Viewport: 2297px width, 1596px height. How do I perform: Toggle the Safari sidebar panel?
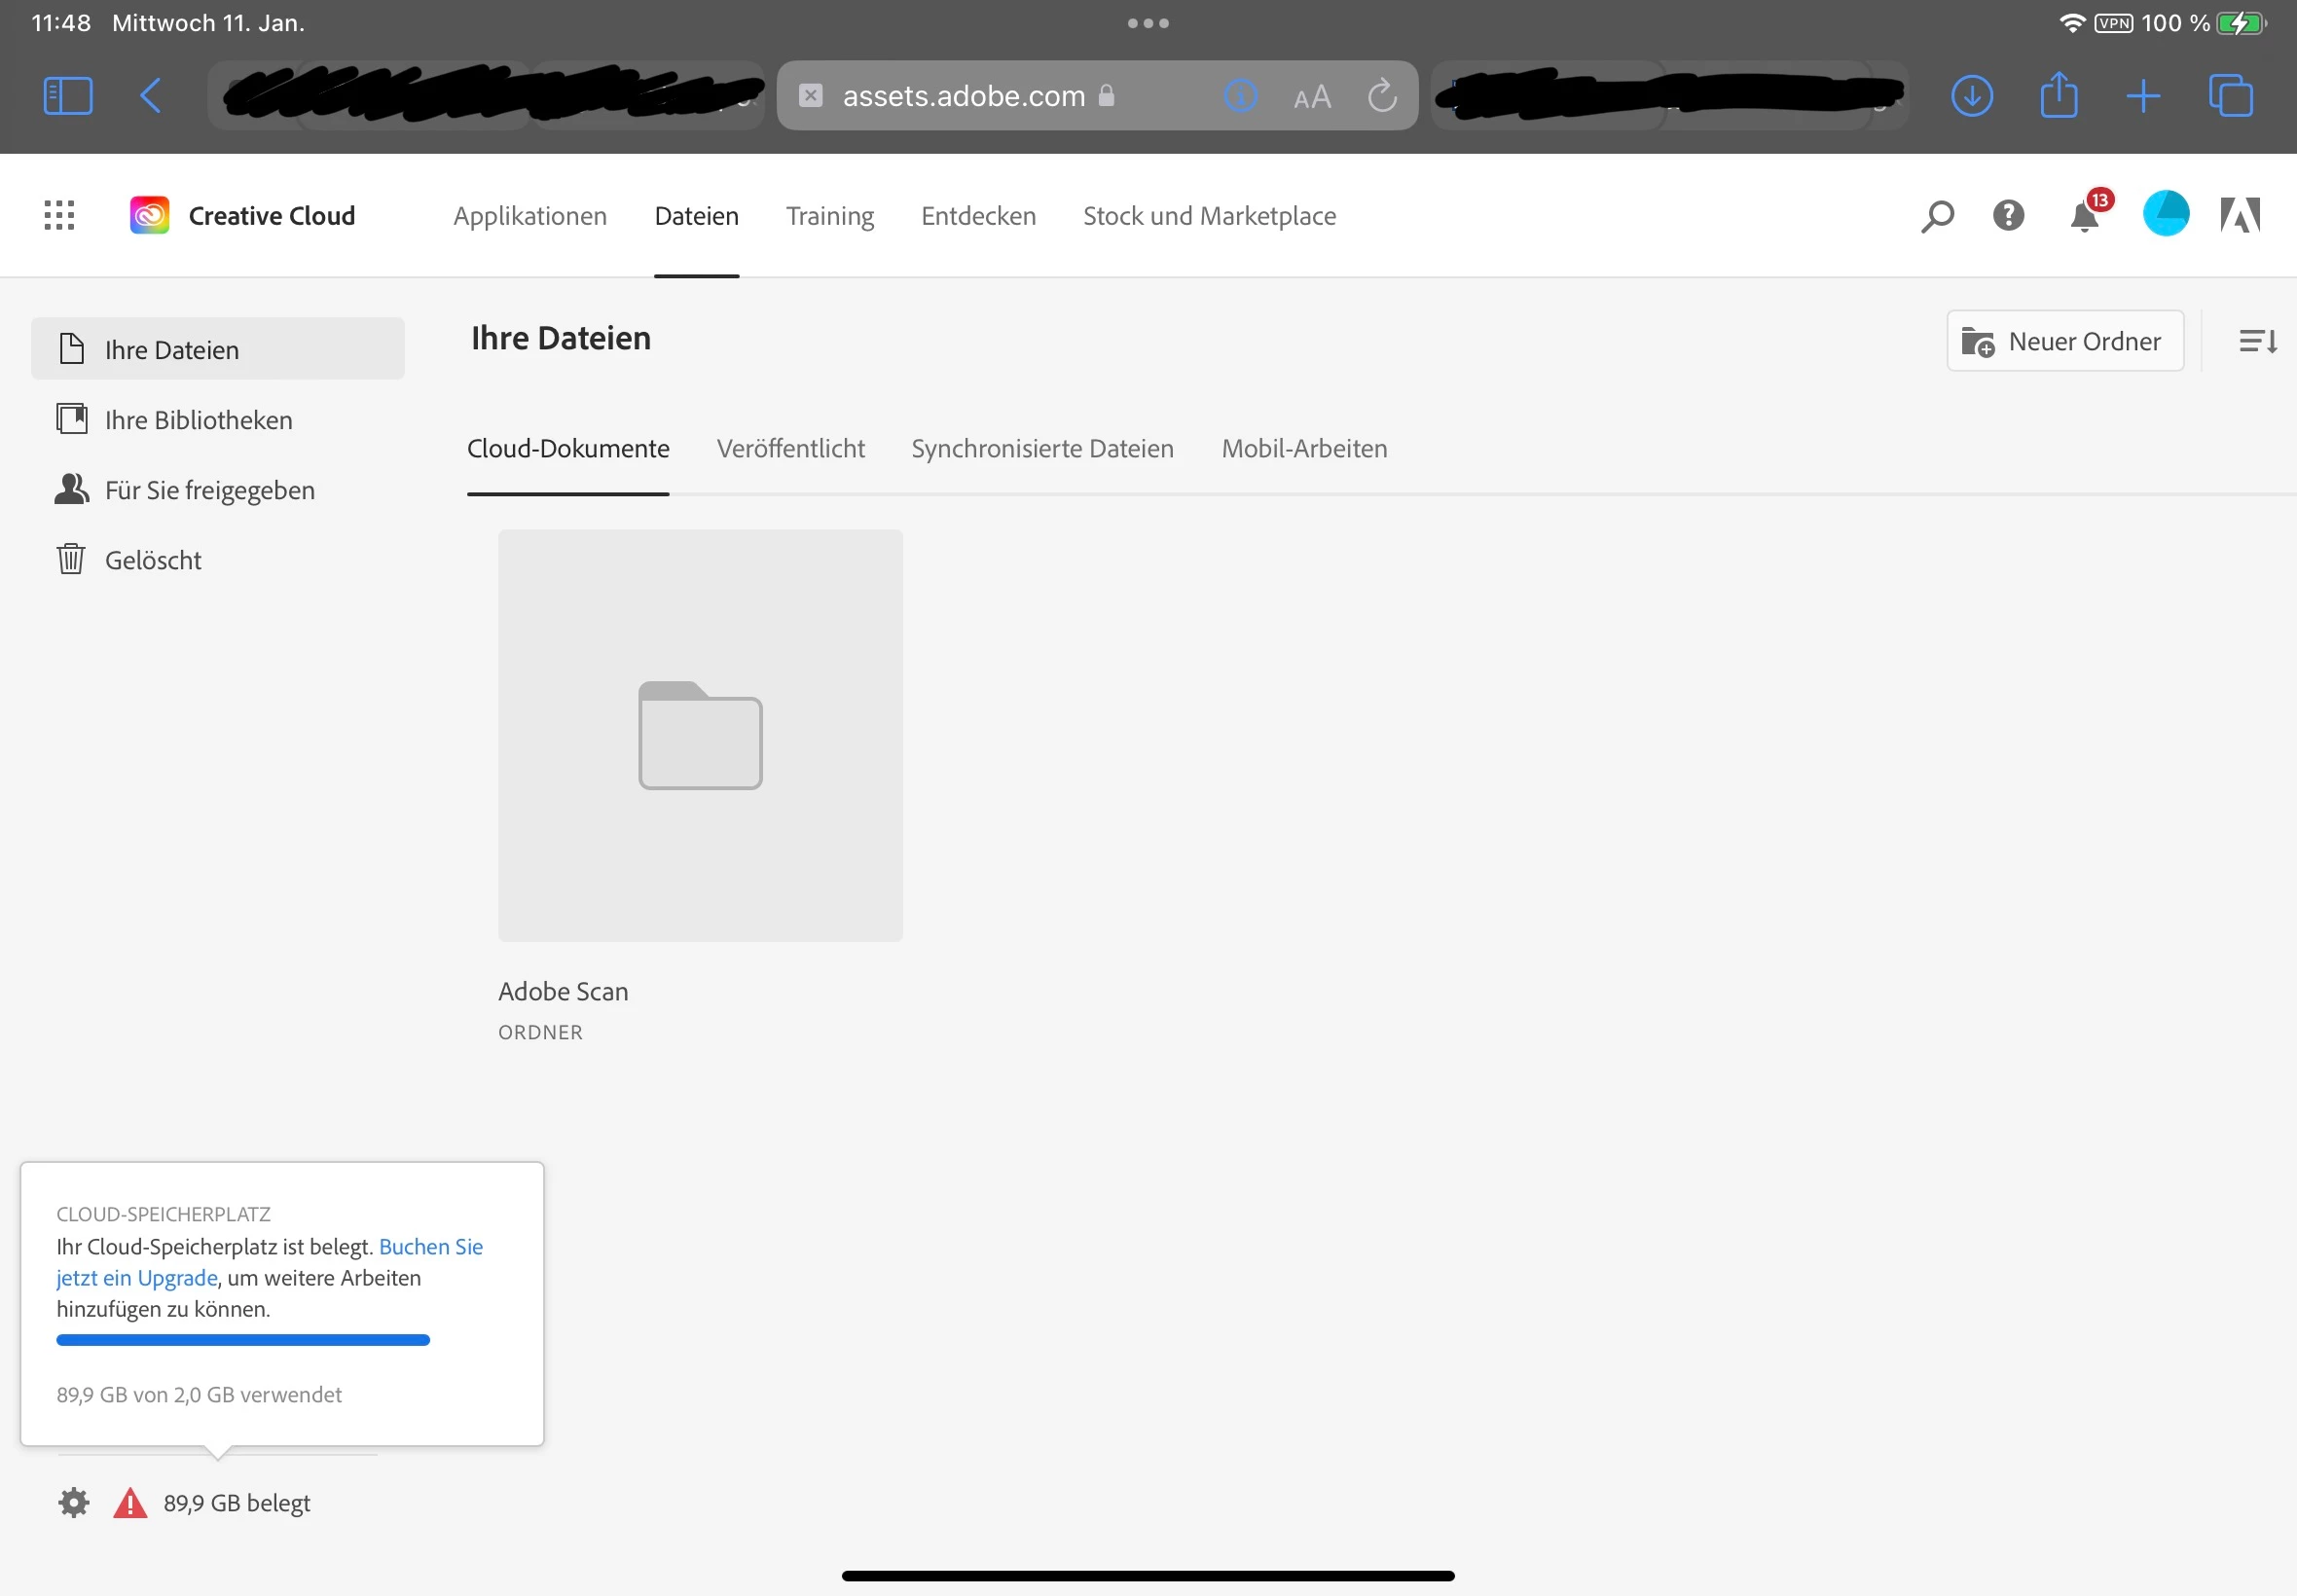[68, 96]
